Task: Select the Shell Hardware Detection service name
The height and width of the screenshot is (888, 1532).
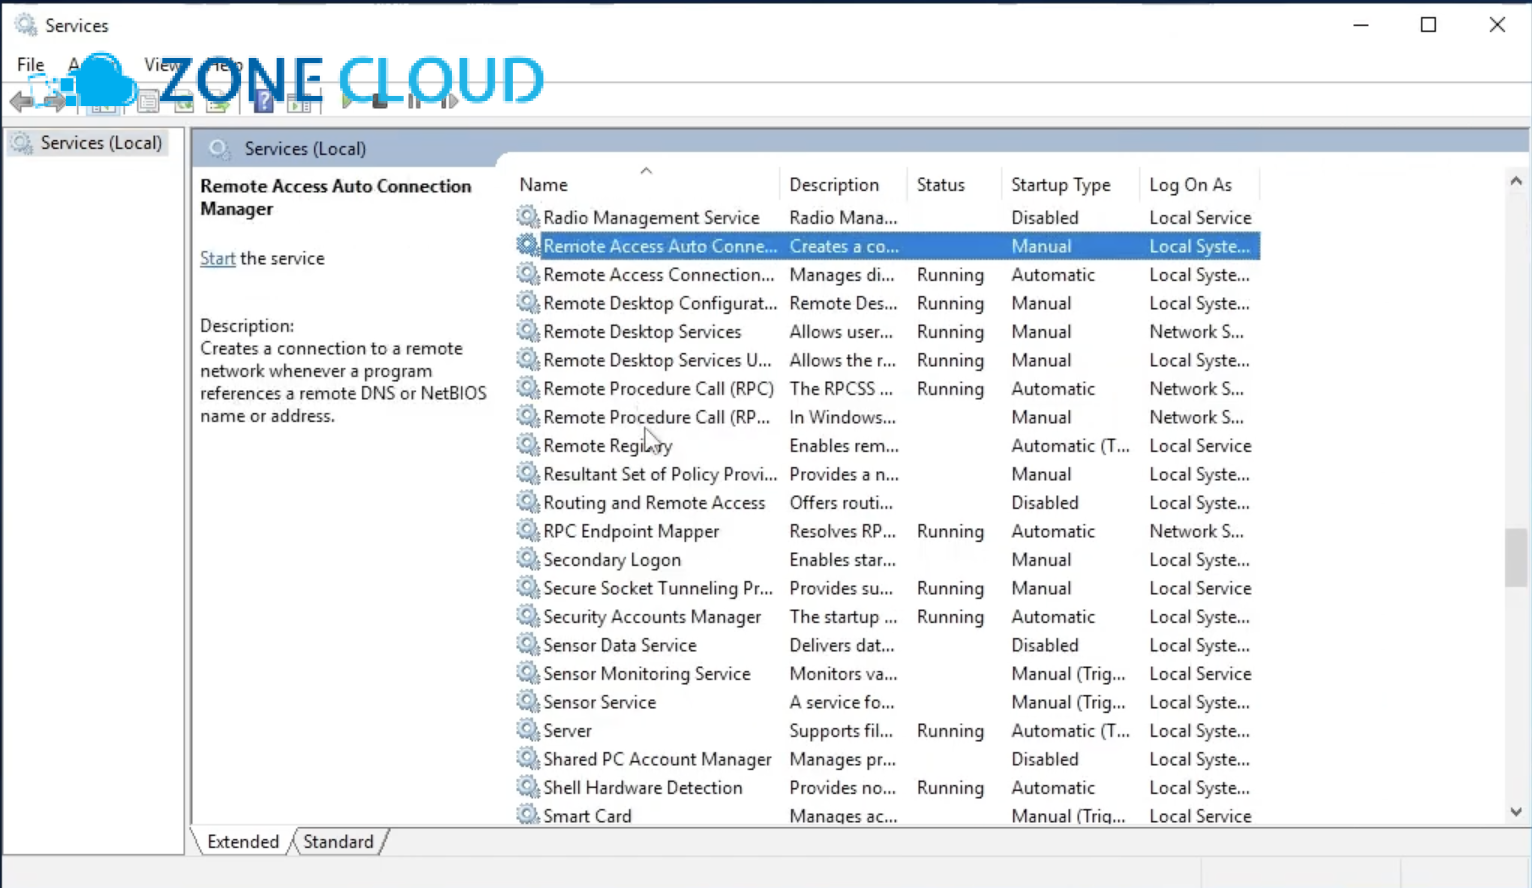Action: point(643,788)
